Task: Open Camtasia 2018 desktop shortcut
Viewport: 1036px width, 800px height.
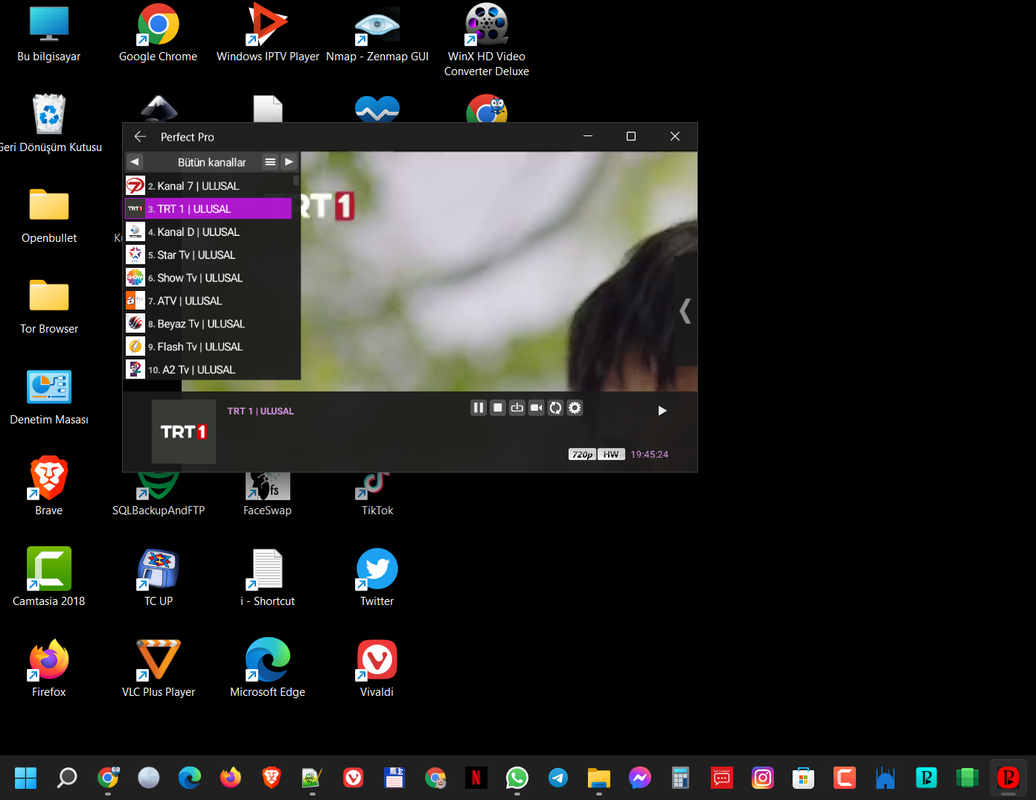Action: click(49, 578)
